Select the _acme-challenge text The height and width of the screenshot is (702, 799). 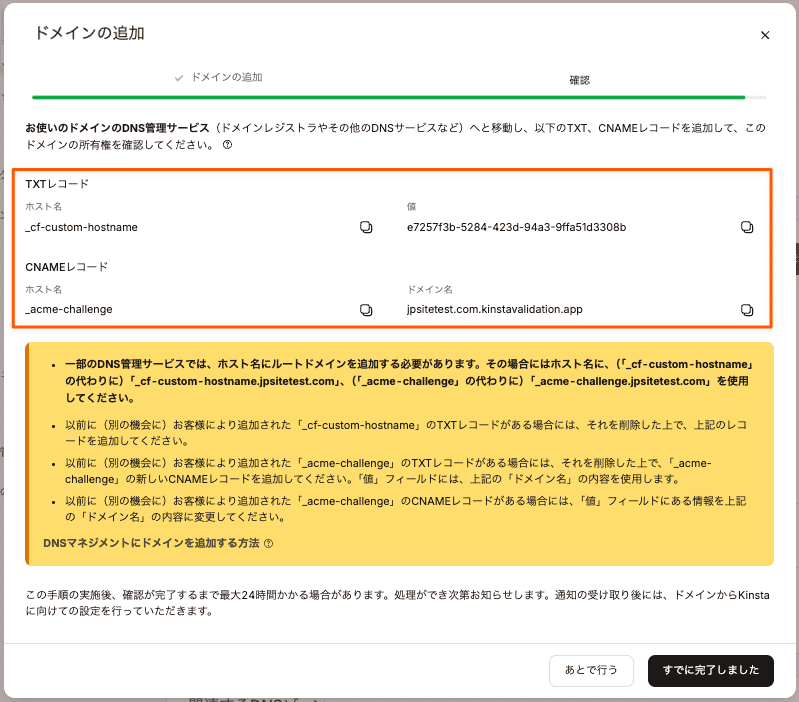[x=69, y=309]
